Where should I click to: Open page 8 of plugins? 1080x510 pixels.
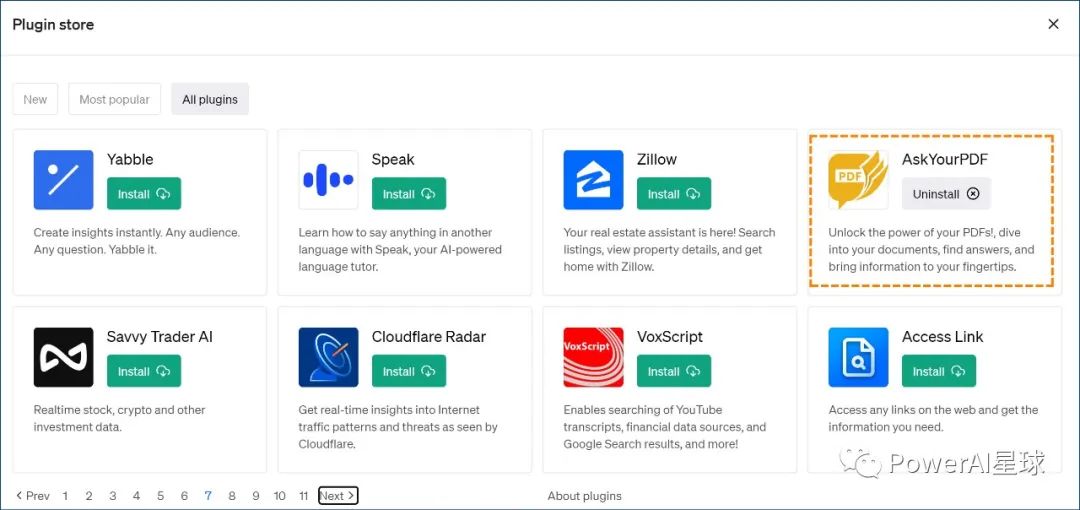pyautogui.click(x=232, y=496)
